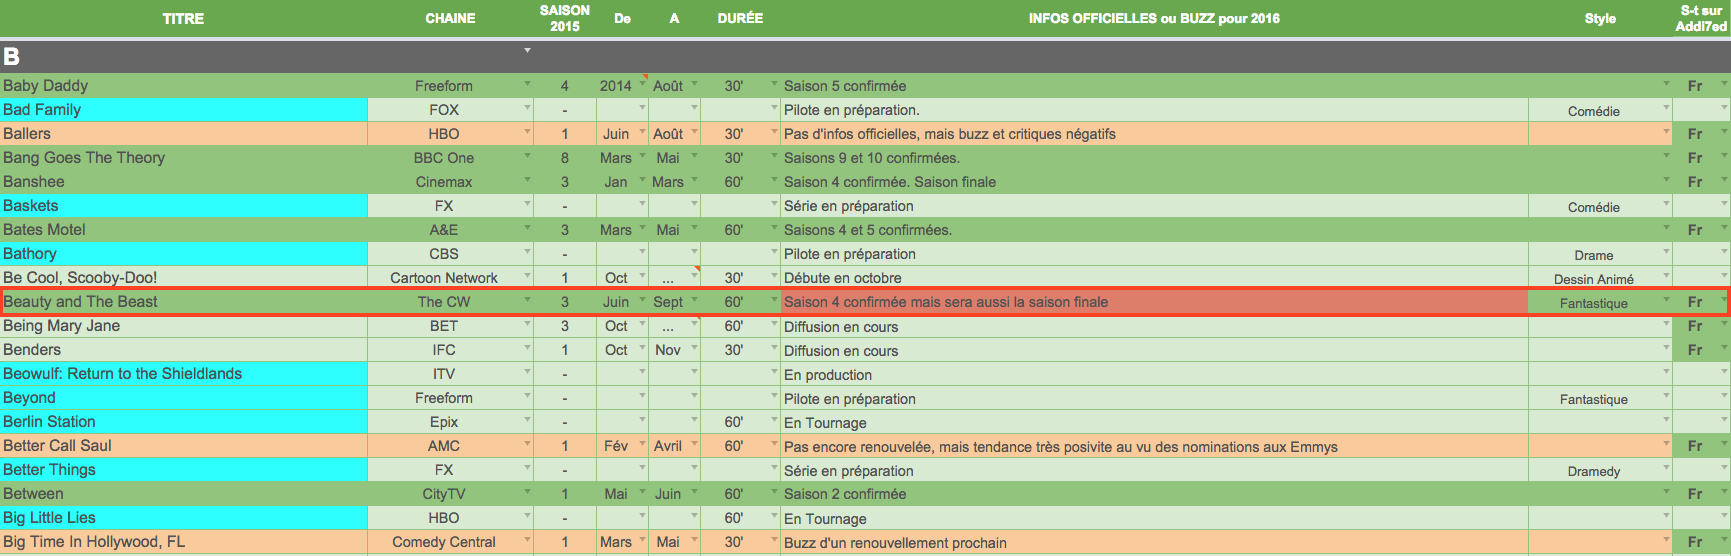
Task: Click the Dessin Animé style cell
Action: pos(1593,279)
